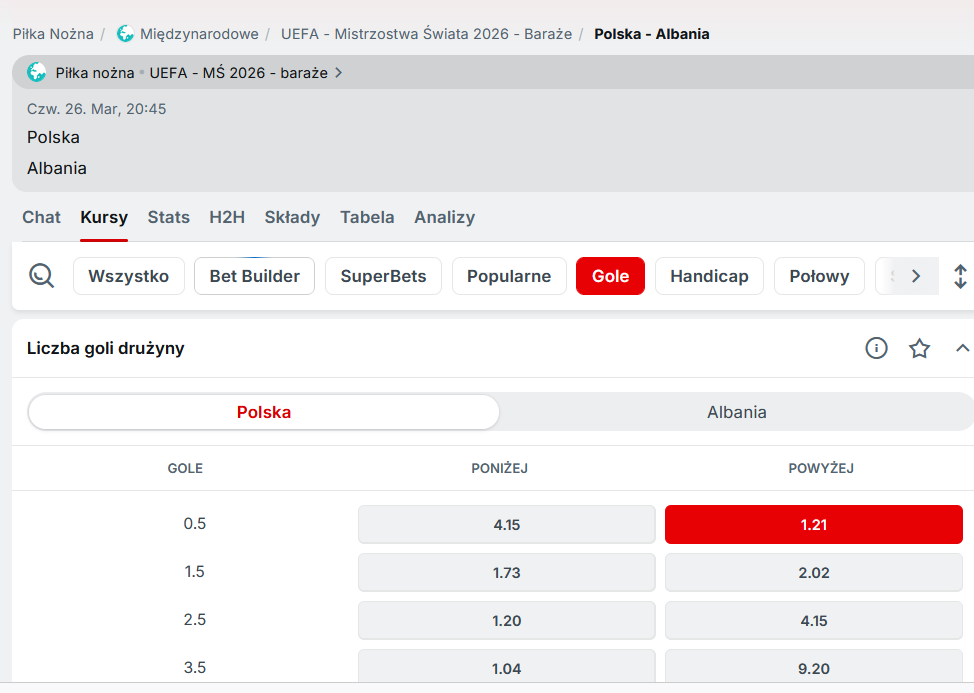Open the UEFA - MŚ 2026 - baraże competition chevron
This screenshot has height=693, width=974.
pos(339,72)
